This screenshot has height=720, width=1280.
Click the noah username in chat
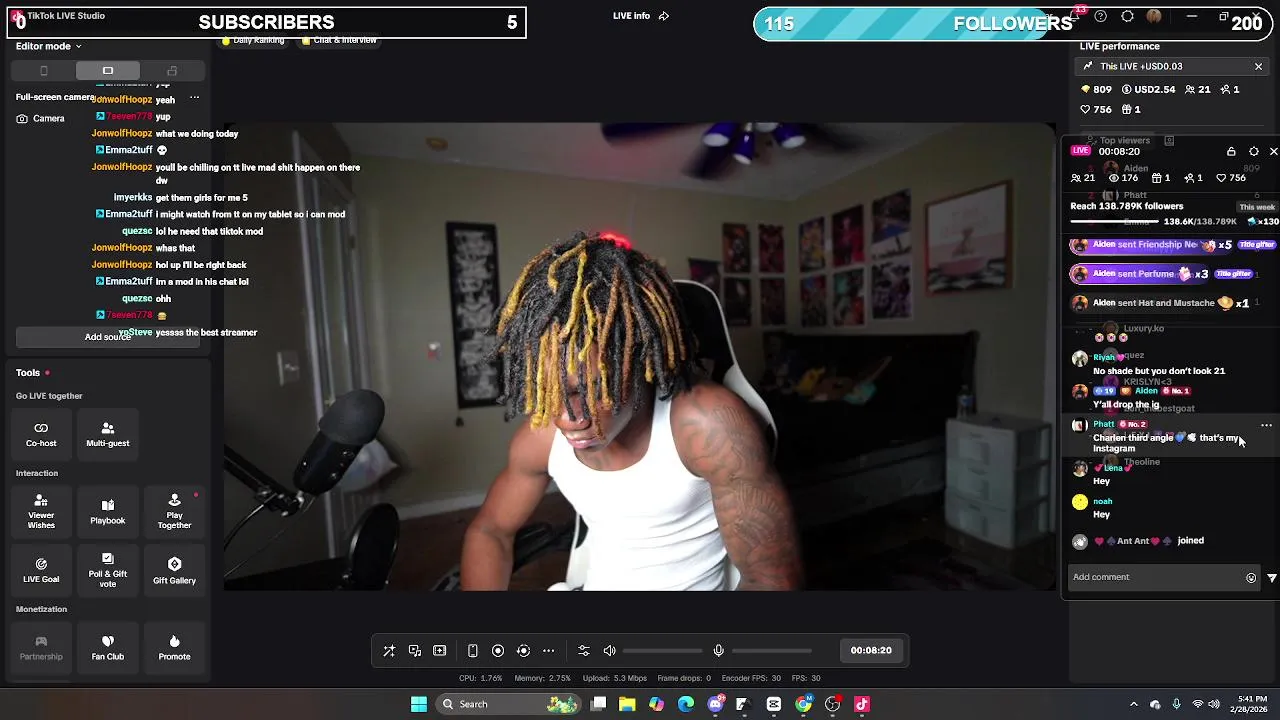click(x=1102, y=501)
